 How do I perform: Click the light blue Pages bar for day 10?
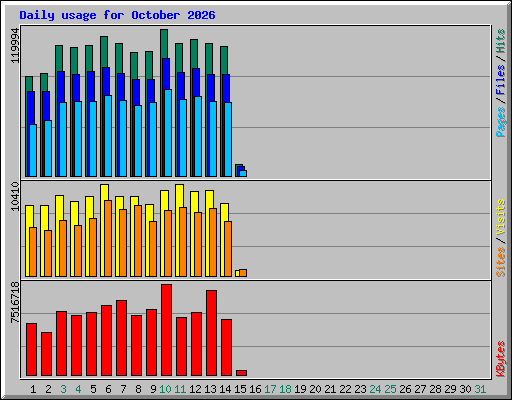pyautogui.click(x=168, y=133)
